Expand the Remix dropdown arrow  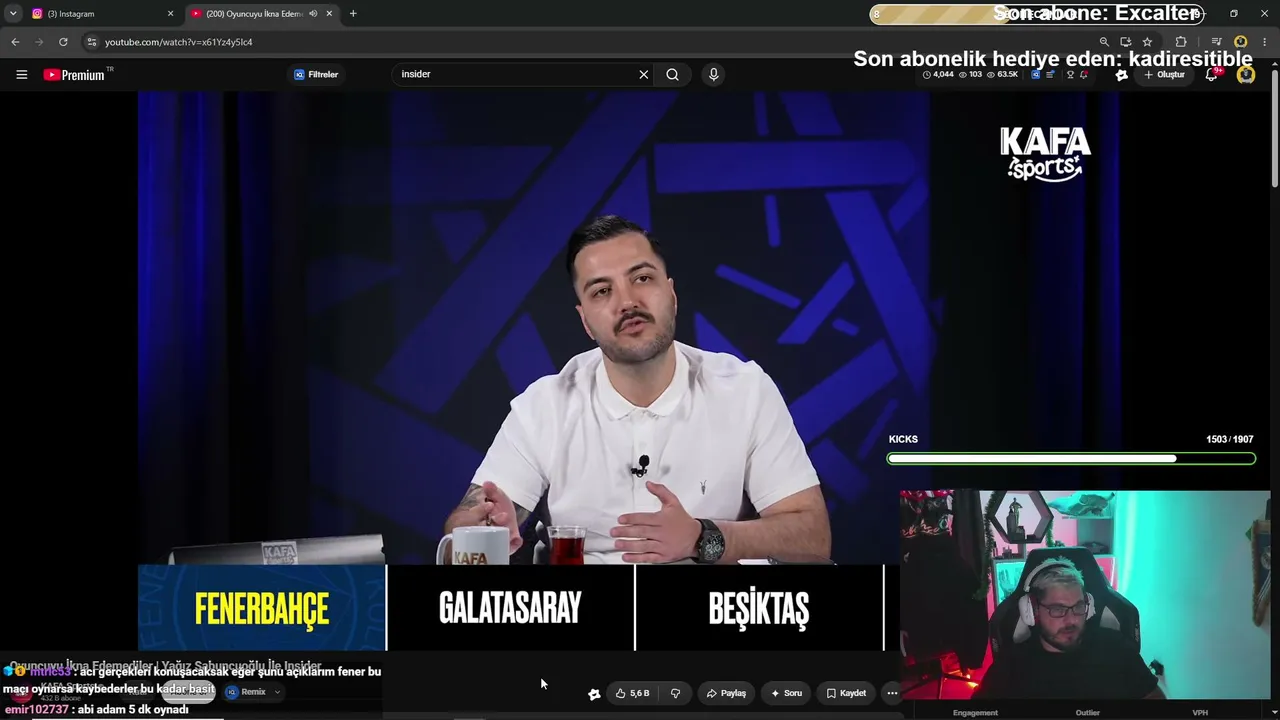point(277,692)
